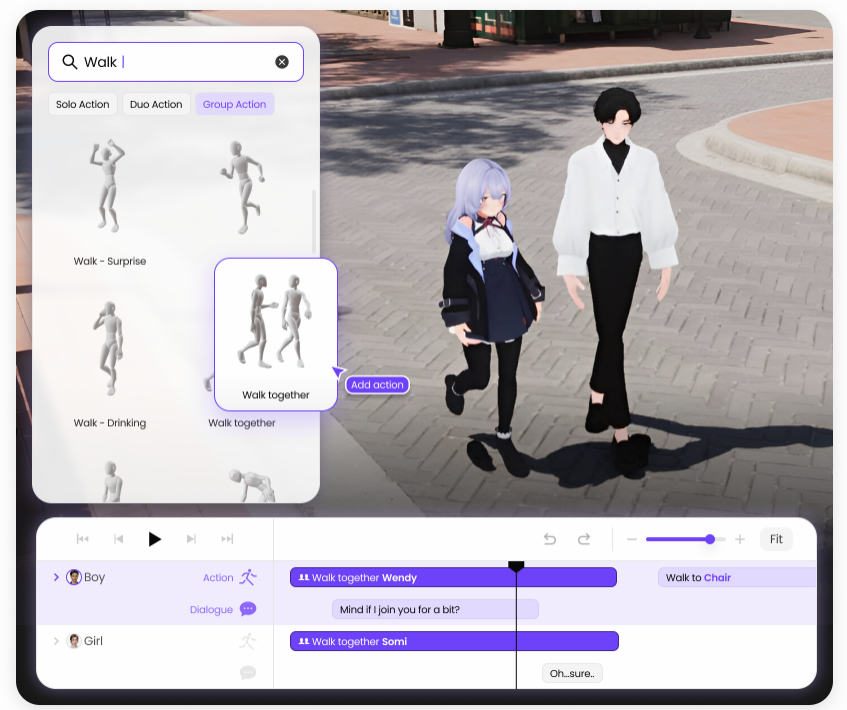
Task: Toggle Girl's action track icon
Action: pos(248,641)
